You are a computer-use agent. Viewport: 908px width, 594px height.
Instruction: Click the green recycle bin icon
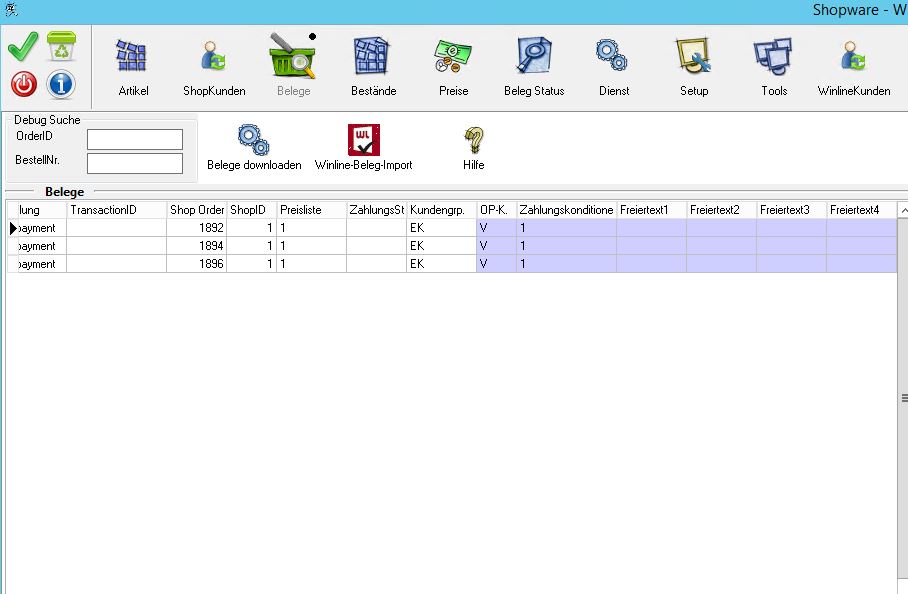61,46
